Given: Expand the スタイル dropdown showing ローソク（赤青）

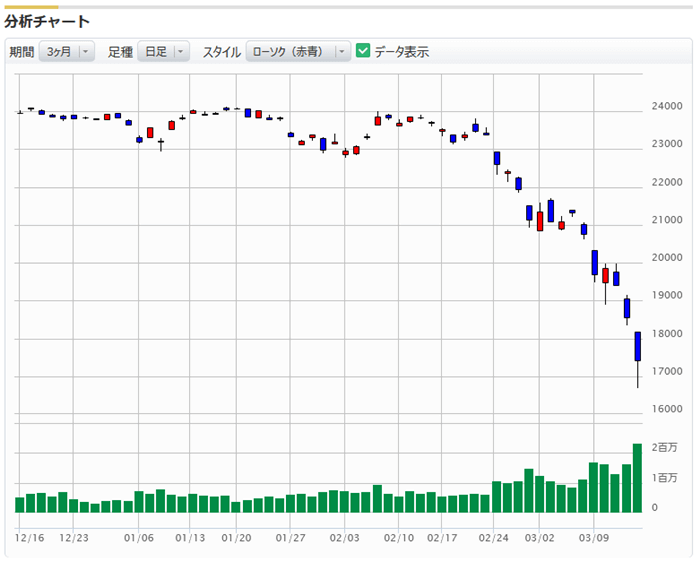Looking at the screenshot, I should (x=288, y=52).
